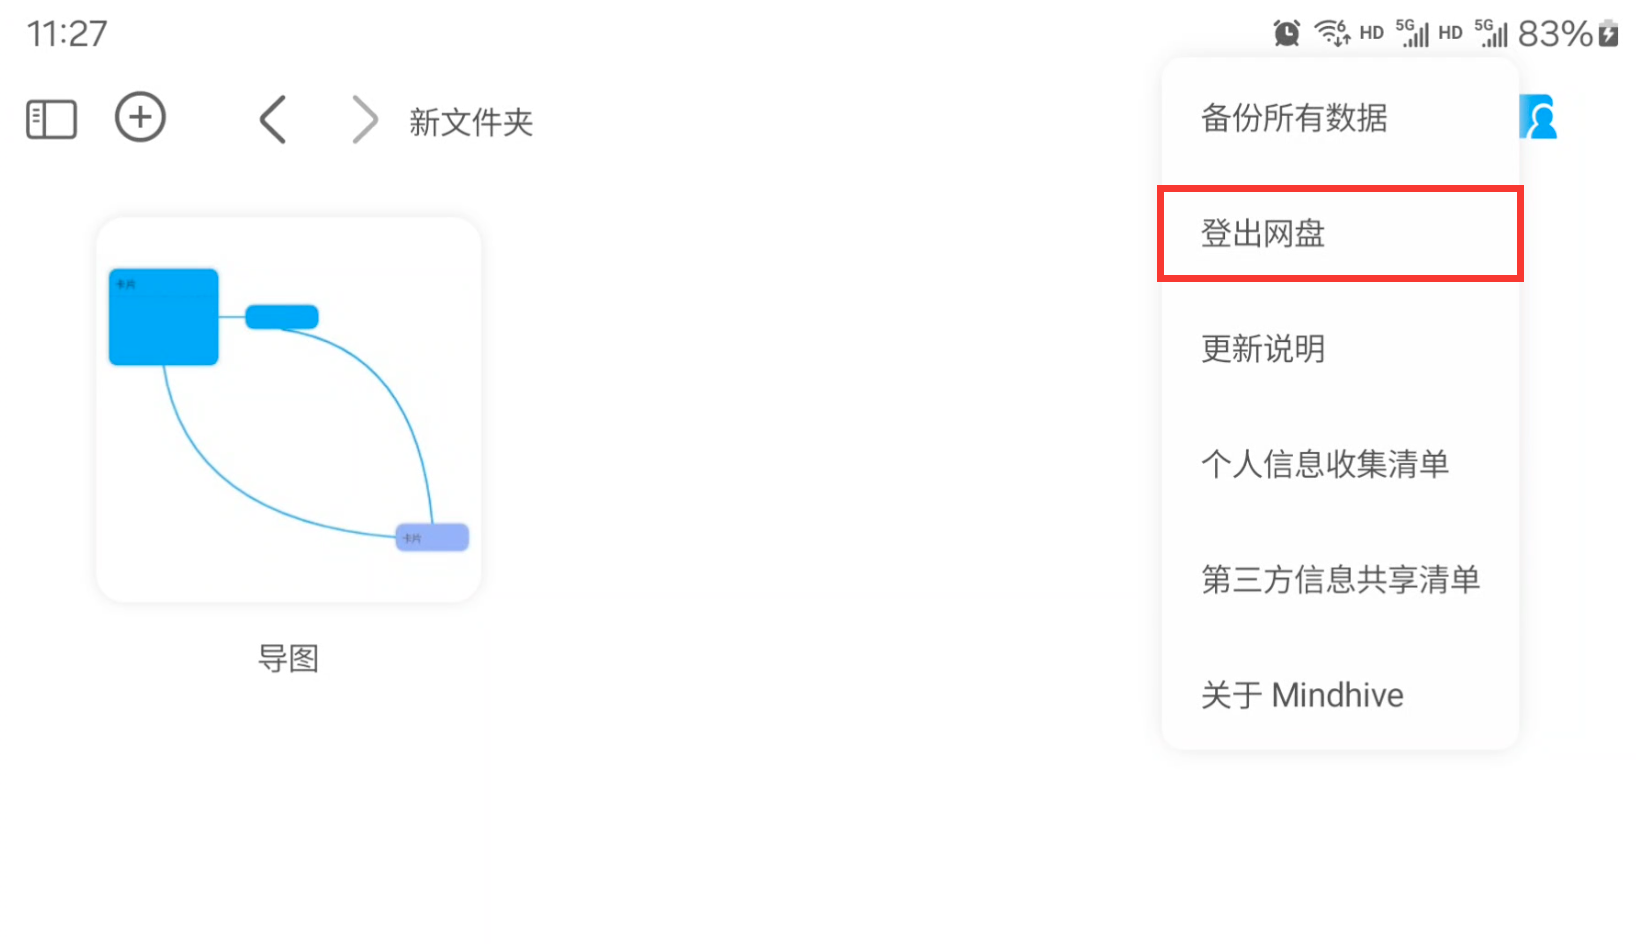Tap the 11:27 clock in status bar
This screenshot has height=944, width=1636.
click(x=66, y=34)
